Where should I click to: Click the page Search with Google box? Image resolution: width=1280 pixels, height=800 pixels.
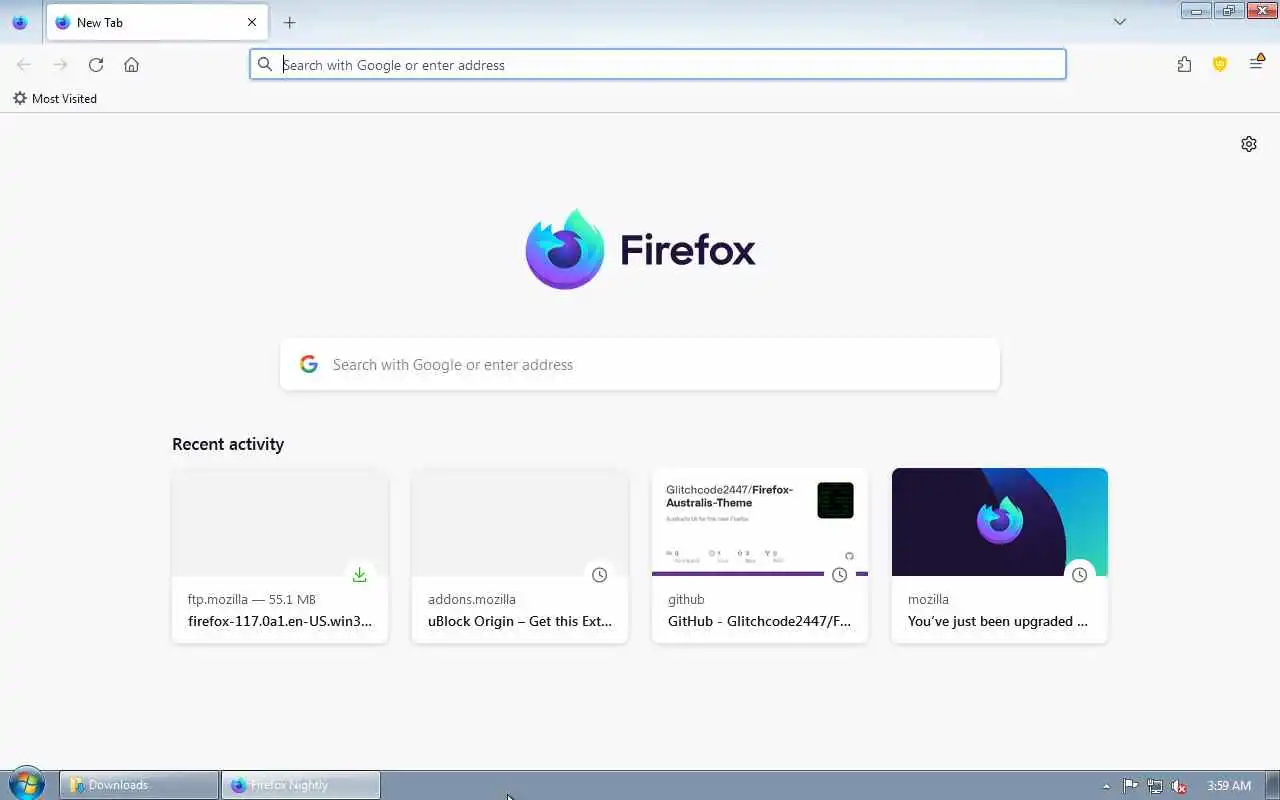(x=640, y=365)
